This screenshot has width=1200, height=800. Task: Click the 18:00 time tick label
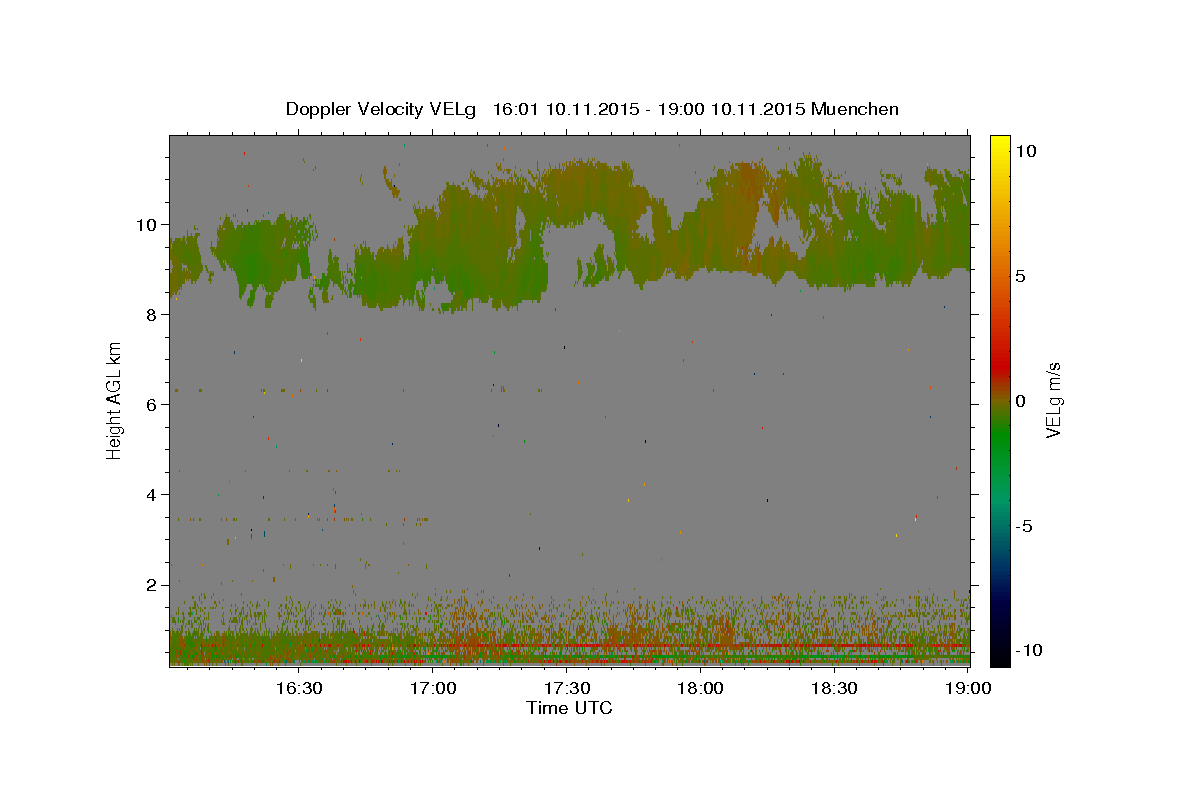[x=701, y=688]
